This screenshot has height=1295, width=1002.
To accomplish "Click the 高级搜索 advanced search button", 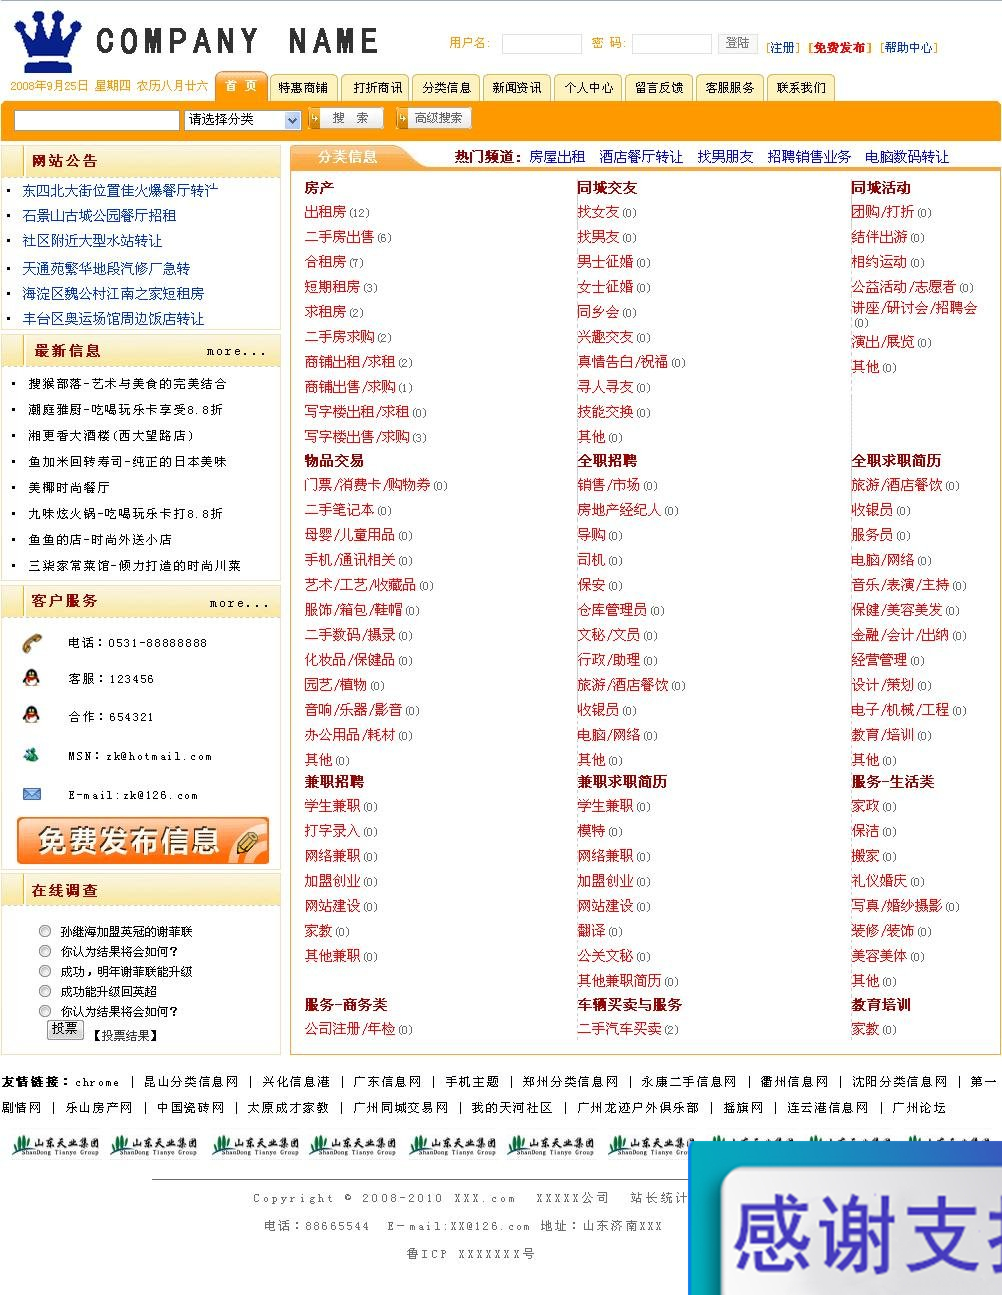I will pyautogui.click(x=433, y=118).
